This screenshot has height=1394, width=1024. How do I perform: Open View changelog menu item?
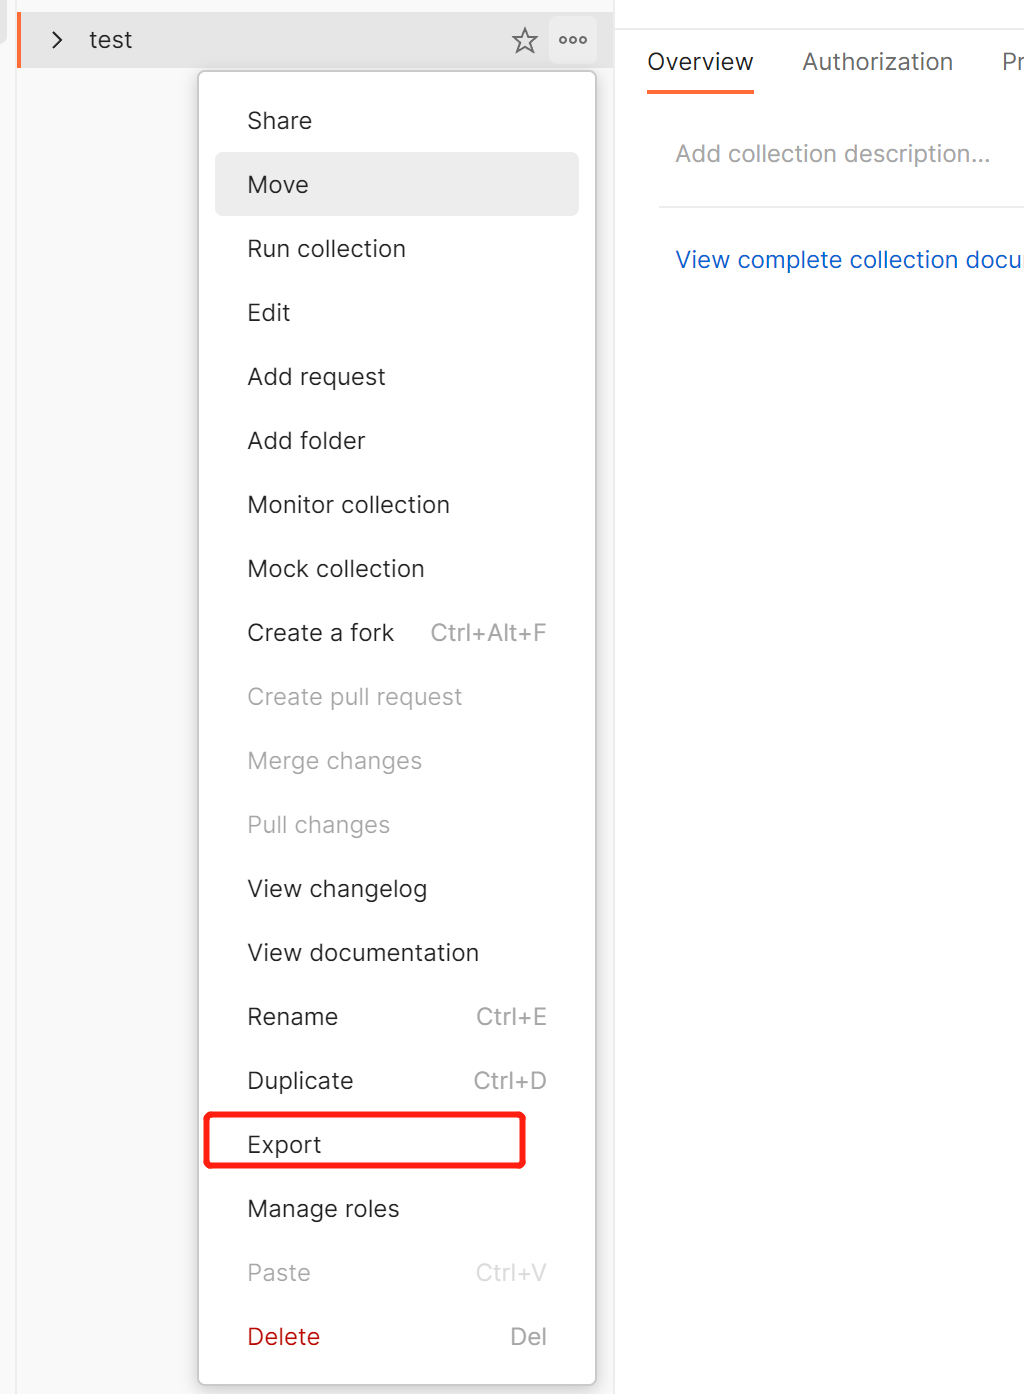(337, 889)
